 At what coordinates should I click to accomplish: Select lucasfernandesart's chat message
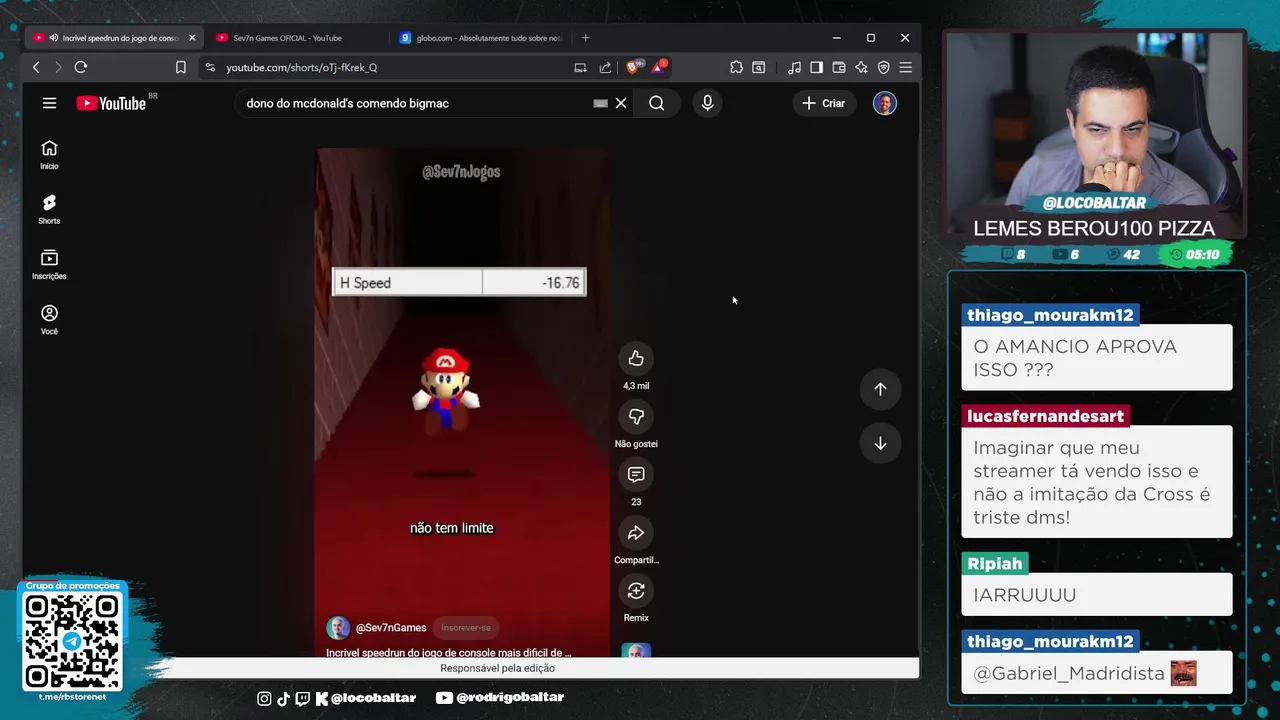[1097, 482]
